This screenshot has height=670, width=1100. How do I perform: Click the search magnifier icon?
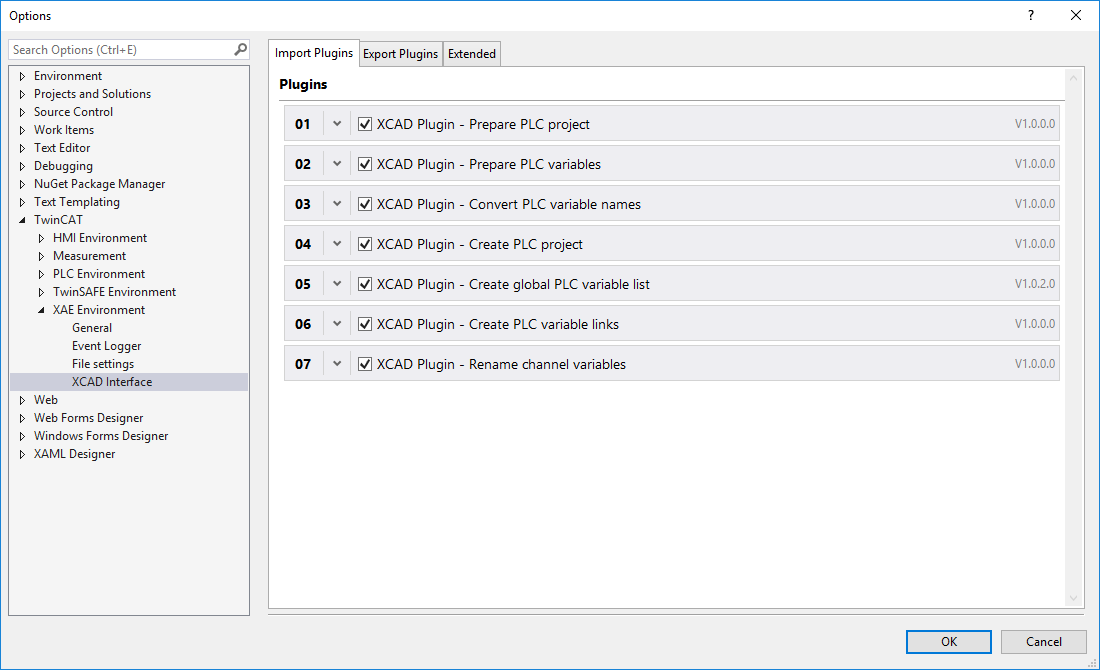click(x=240, y=49)
